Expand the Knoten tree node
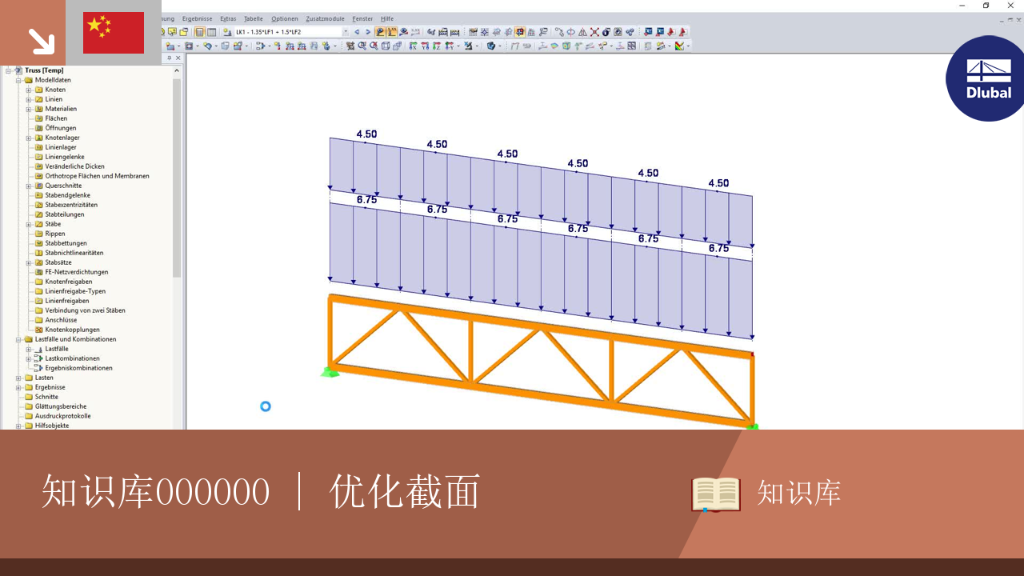This screenshot has height=576, width=1024. 29,89
